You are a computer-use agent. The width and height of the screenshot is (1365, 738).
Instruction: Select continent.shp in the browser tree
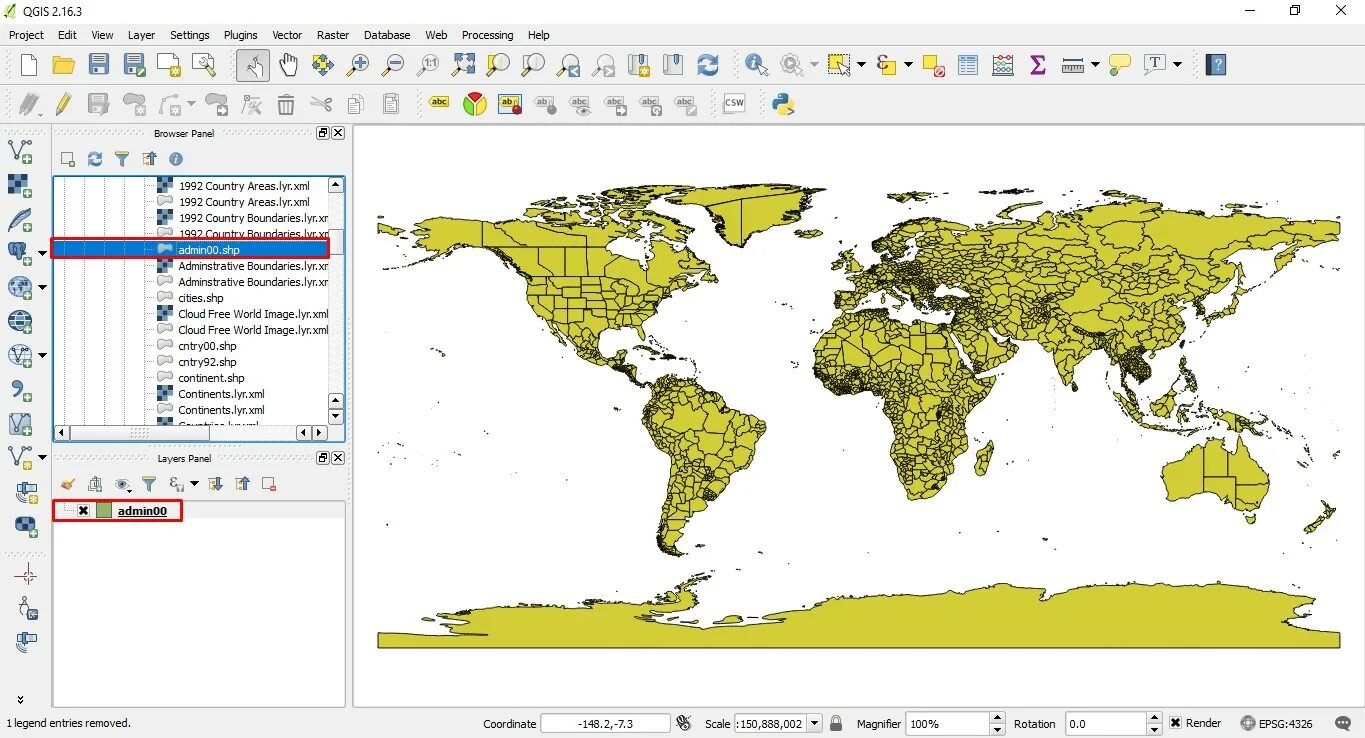211,378
